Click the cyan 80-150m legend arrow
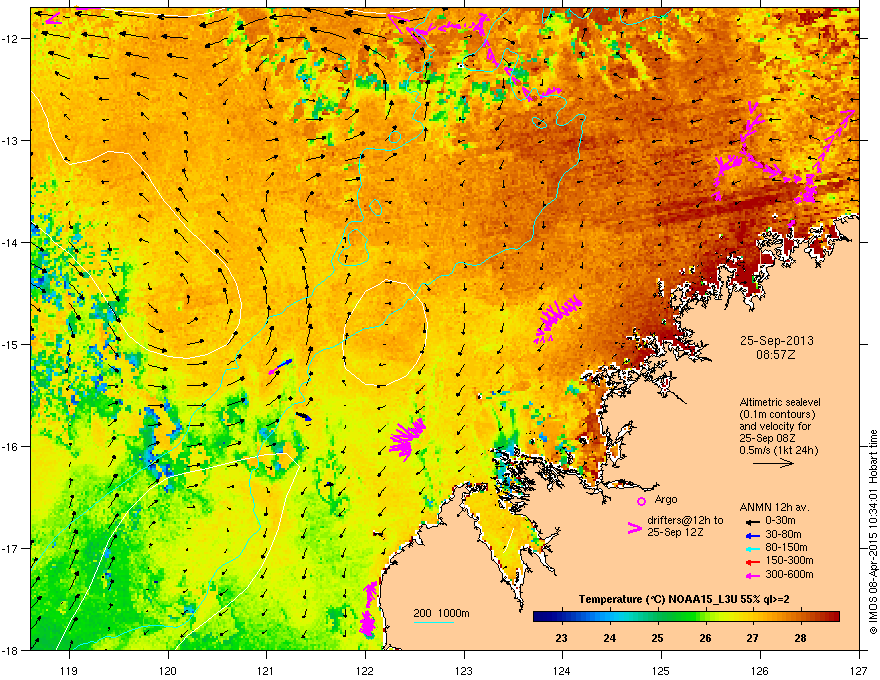 (x=752, y=548)
